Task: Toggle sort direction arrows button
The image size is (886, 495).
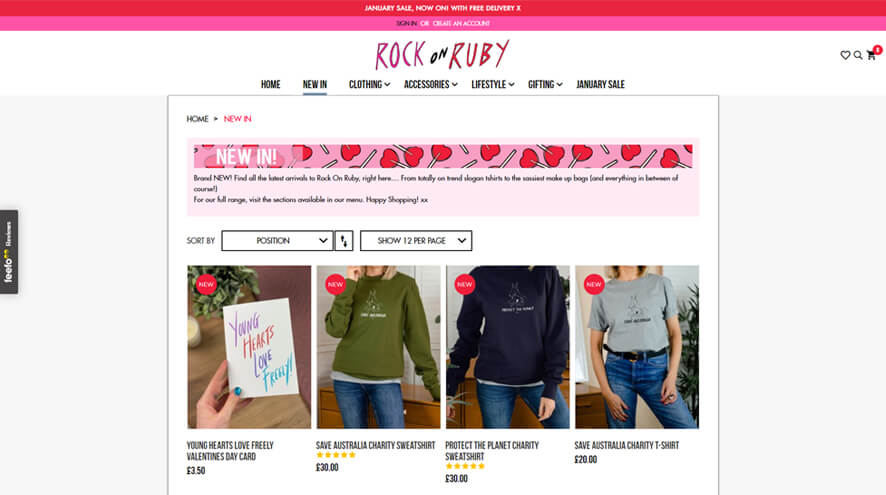Action: click(x=344, y=241)
